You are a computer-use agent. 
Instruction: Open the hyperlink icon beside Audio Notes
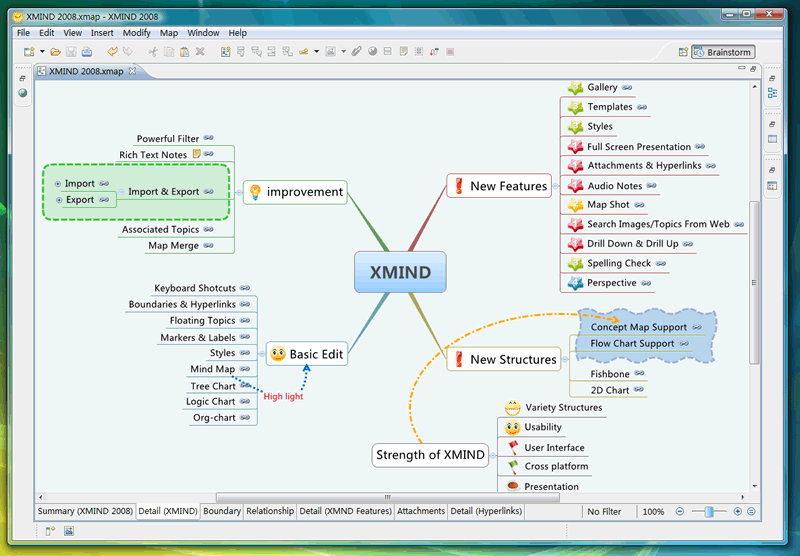tap(652, 186)
